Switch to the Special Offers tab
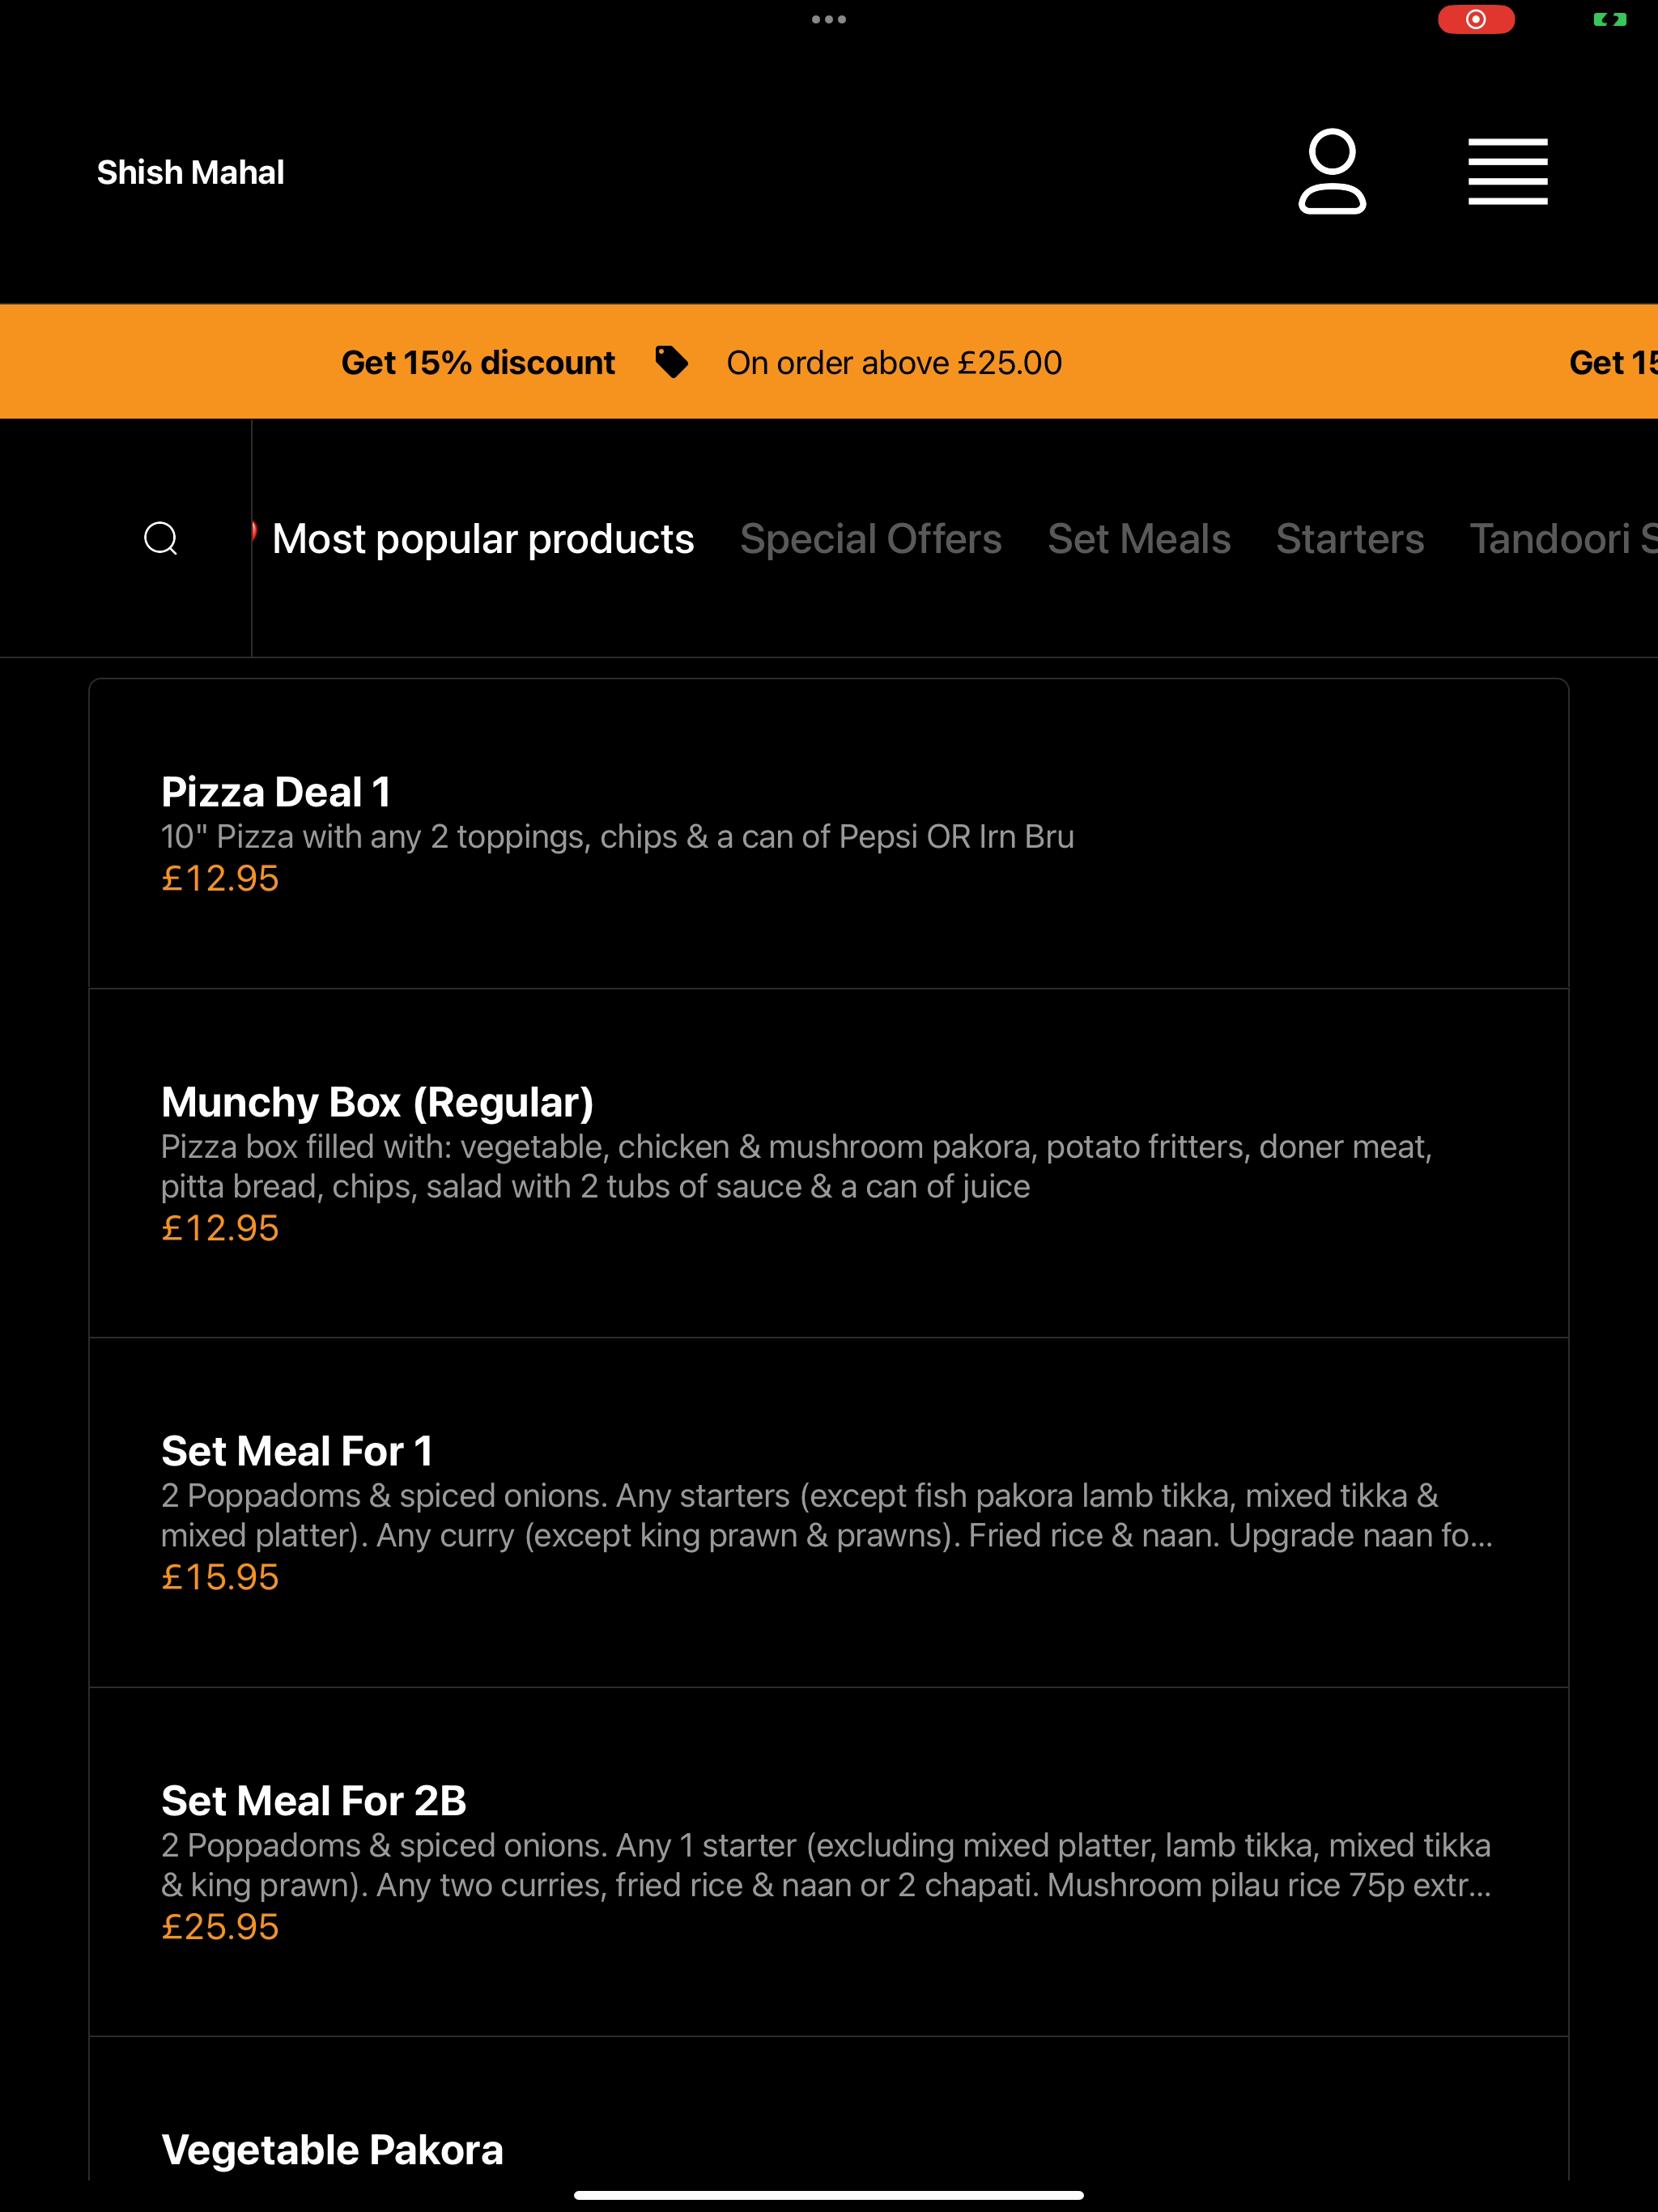Viewport: 1658px width, 2212px height. coord(871,539)
